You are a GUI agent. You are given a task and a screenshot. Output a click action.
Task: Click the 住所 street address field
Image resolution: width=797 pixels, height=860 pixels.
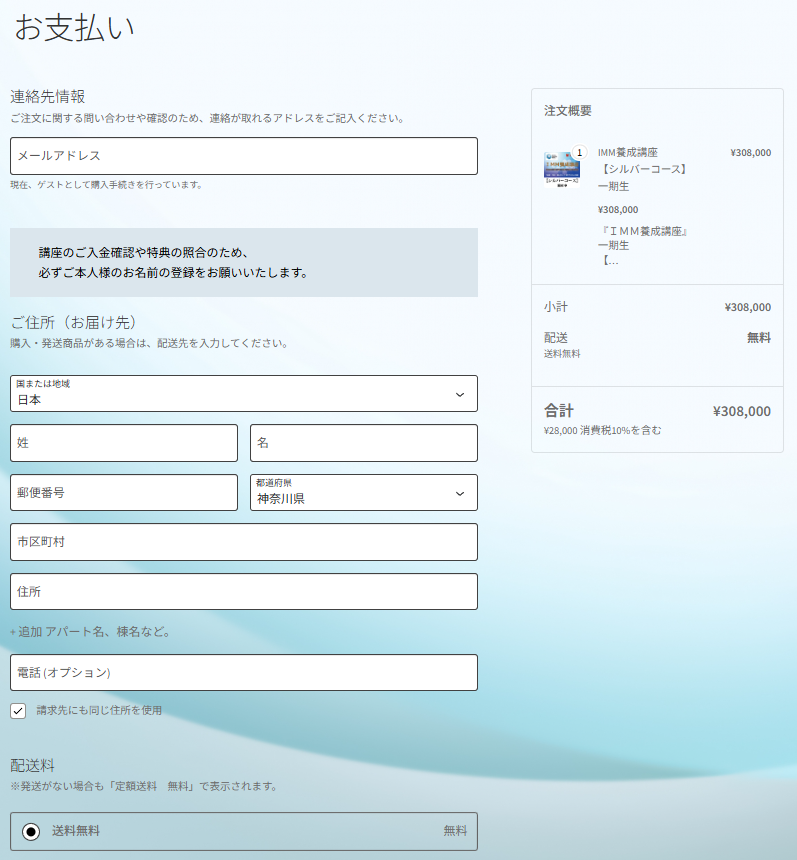pos(243,592)
